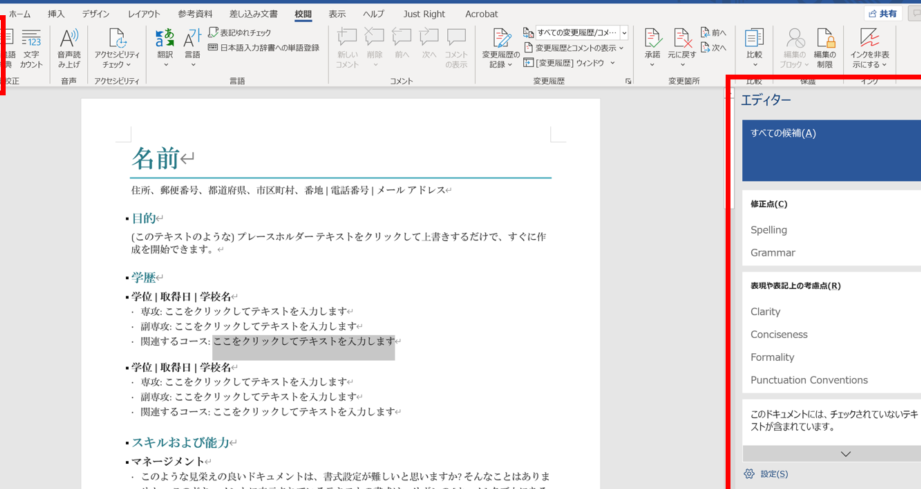The image size is (921, 489).
Task: Switch to the ホーム tab
Action: [20, 14]
